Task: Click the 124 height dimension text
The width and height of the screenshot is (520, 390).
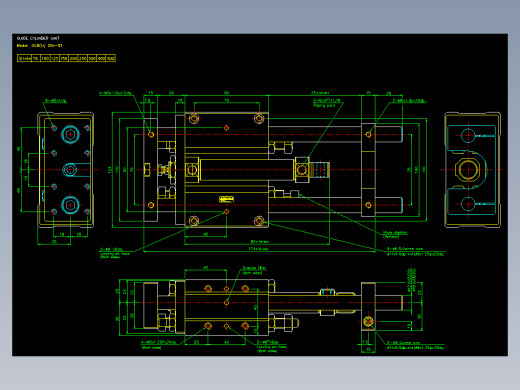Action: pyautogui.click(x=110, y=170)
